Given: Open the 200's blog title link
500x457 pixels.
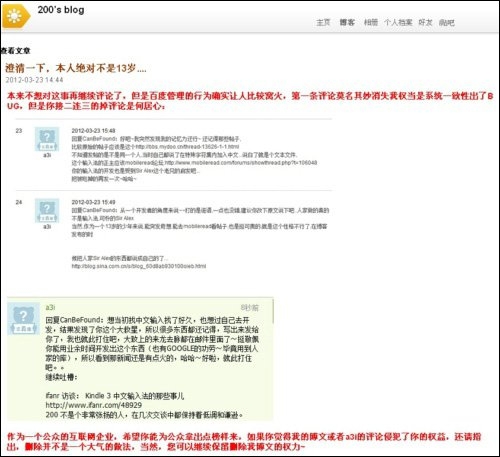Looking at the screenshot, I should click(61, 10).
